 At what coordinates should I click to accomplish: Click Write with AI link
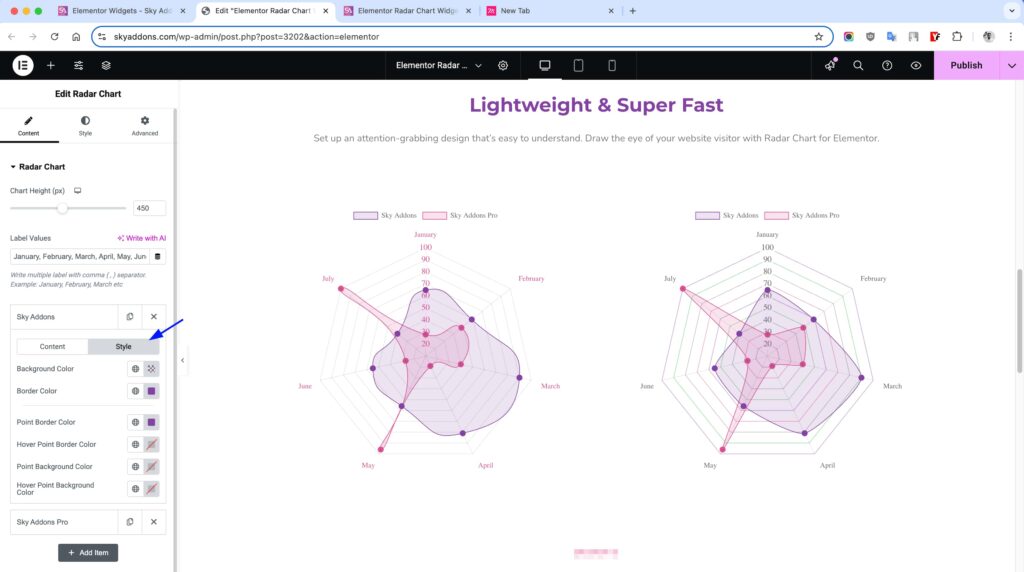point(142,238)
